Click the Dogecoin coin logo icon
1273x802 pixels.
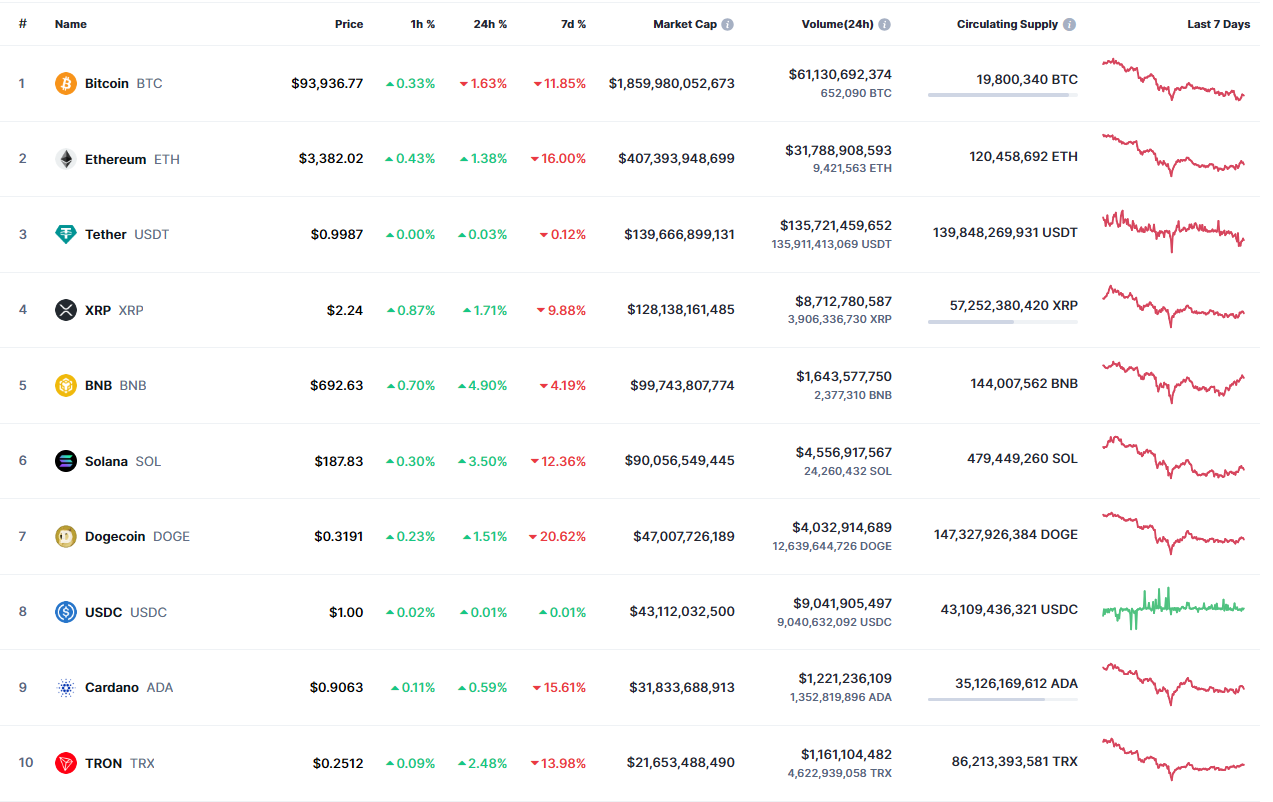click(66, 536)
